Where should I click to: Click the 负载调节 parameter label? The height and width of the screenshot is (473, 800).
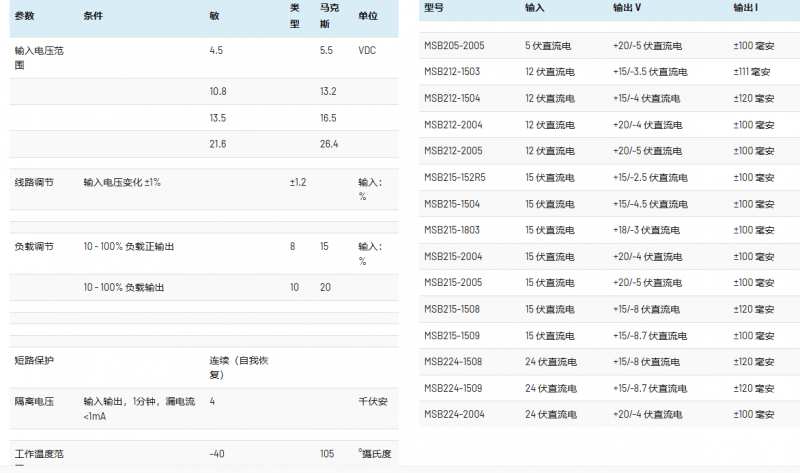coord(34,246)
